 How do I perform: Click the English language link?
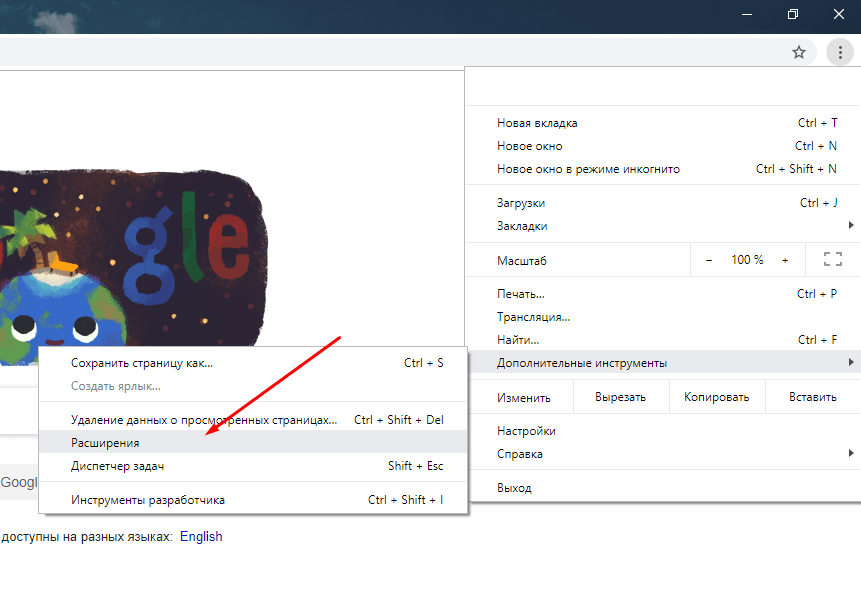point(201,537)
